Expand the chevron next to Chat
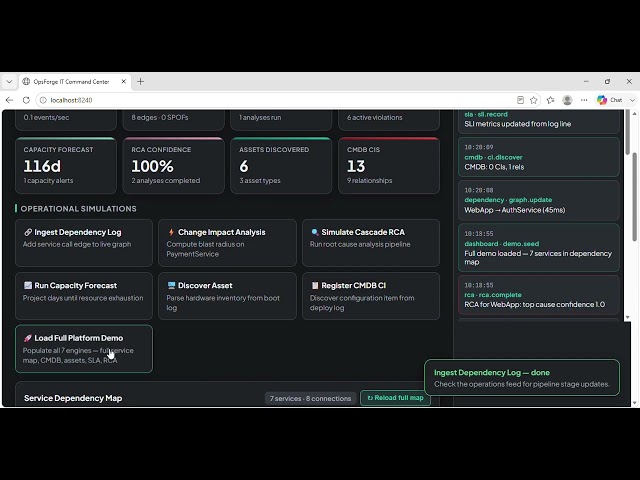Screen dimensions: 640x480 click(632, 100)
